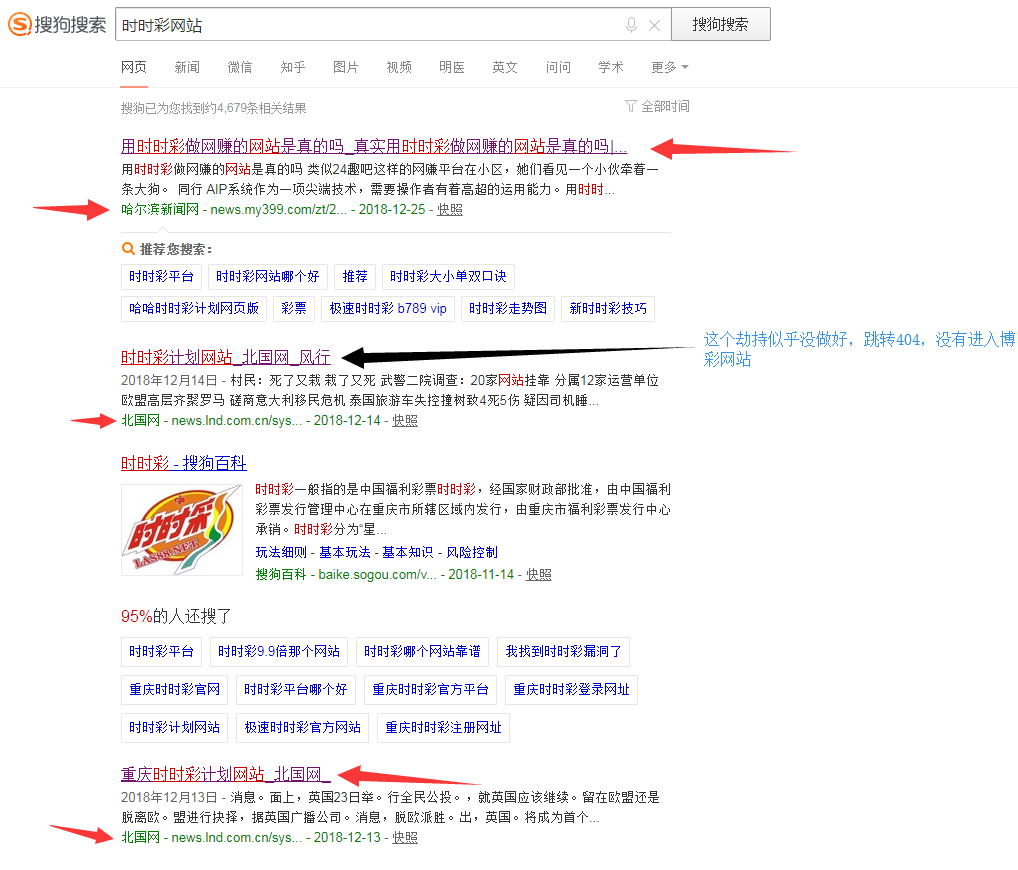Screen dimensions: 1018x870
Task: Click related search 重庆时时彩官方平台
Action: coord(430,690)
